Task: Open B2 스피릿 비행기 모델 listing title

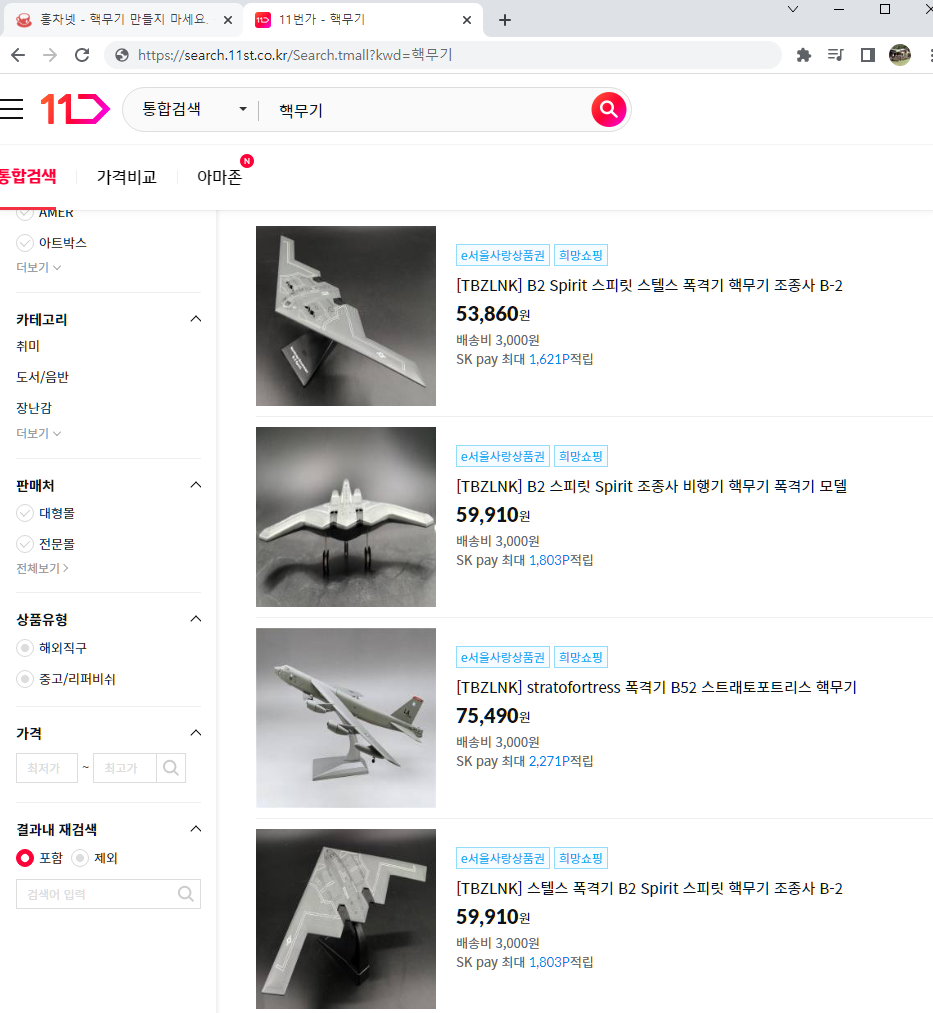Action: 651,486
